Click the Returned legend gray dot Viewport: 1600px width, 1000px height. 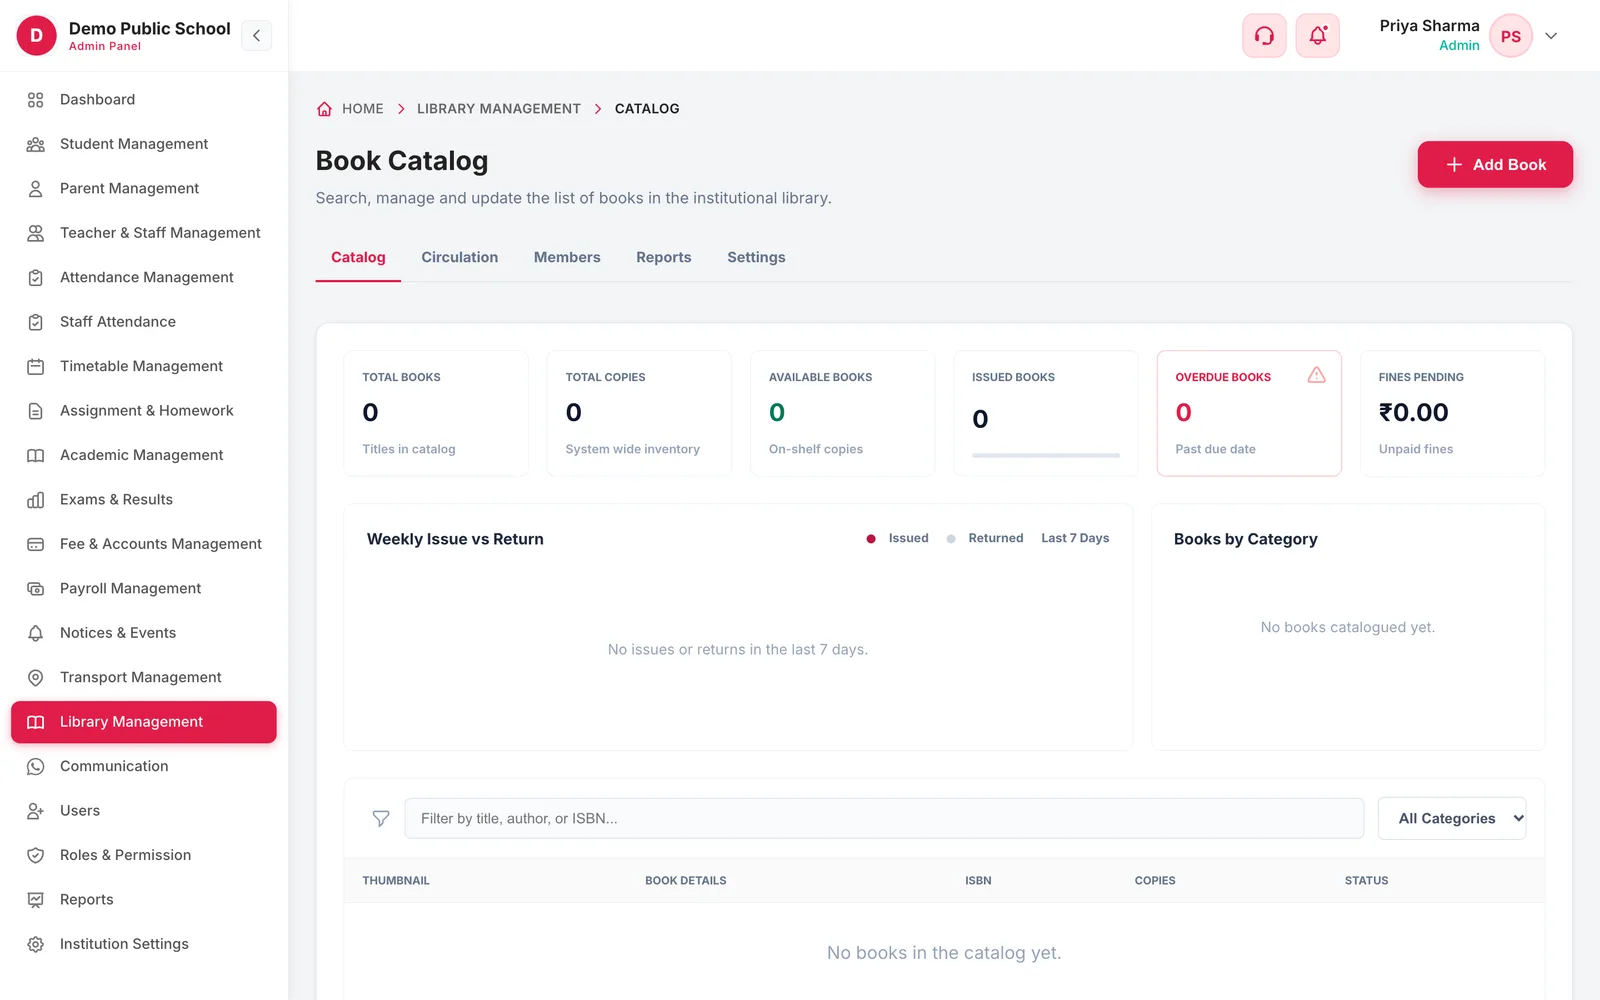[x=951, y=539]
